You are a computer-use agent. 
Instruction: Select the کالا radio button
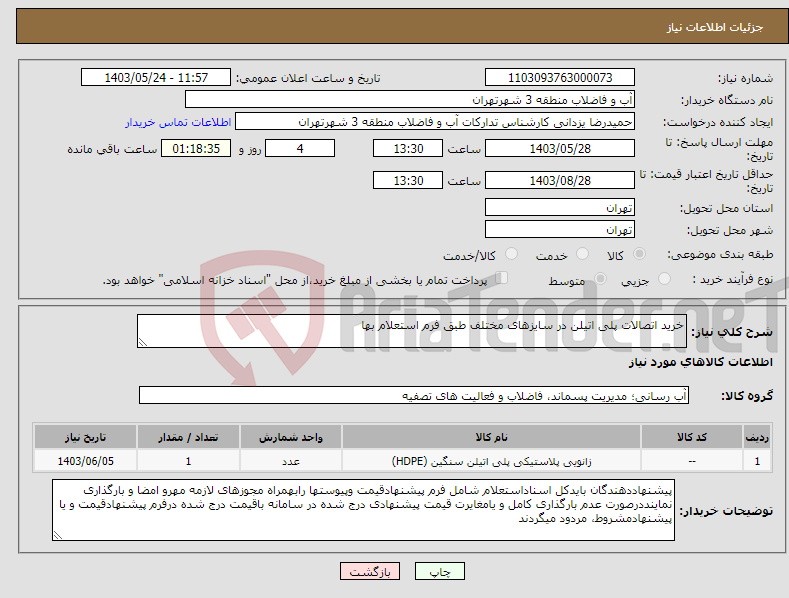pos(639,254)
